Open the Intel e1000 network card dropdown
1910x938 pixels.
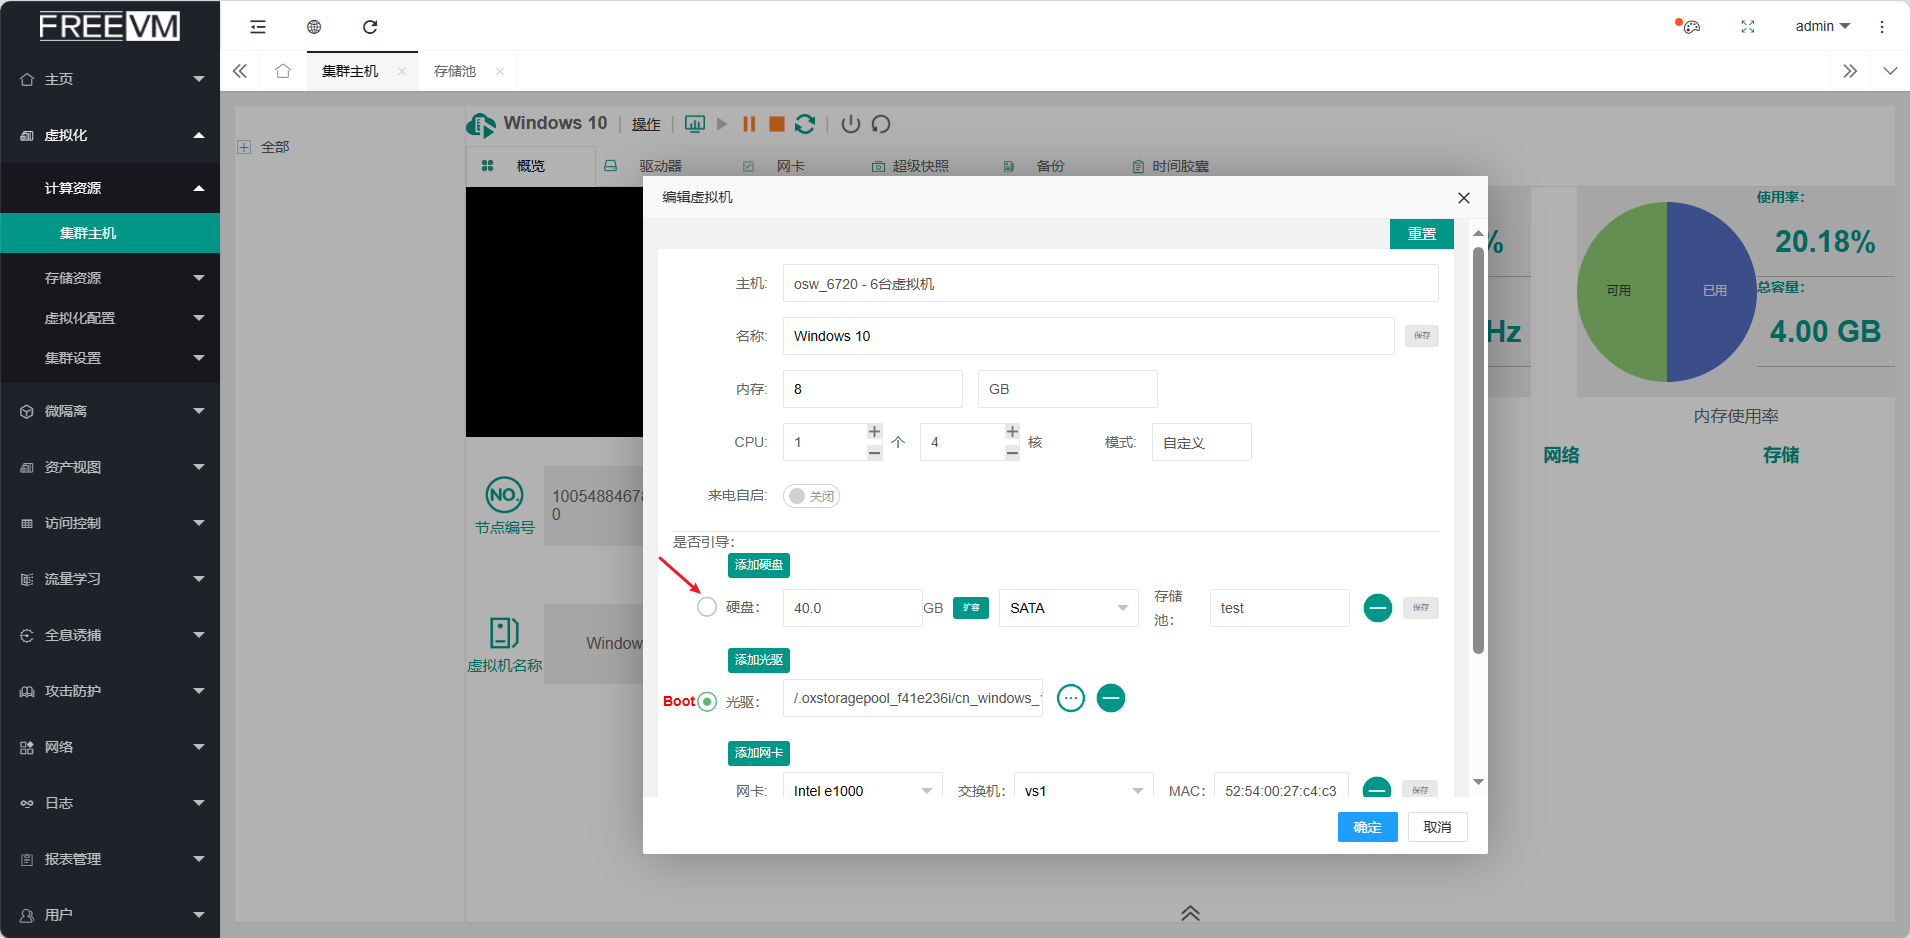pyautogui.click(x=861, y=790)
